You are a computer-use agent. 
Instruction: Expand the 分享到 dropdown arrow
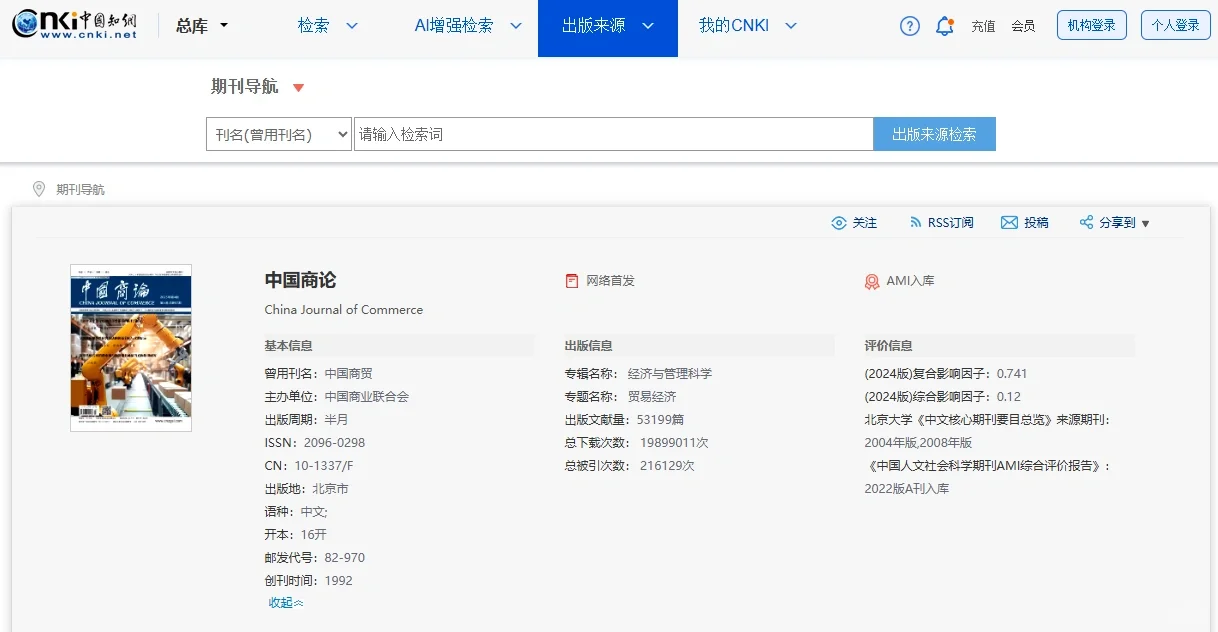(1146, 224)
